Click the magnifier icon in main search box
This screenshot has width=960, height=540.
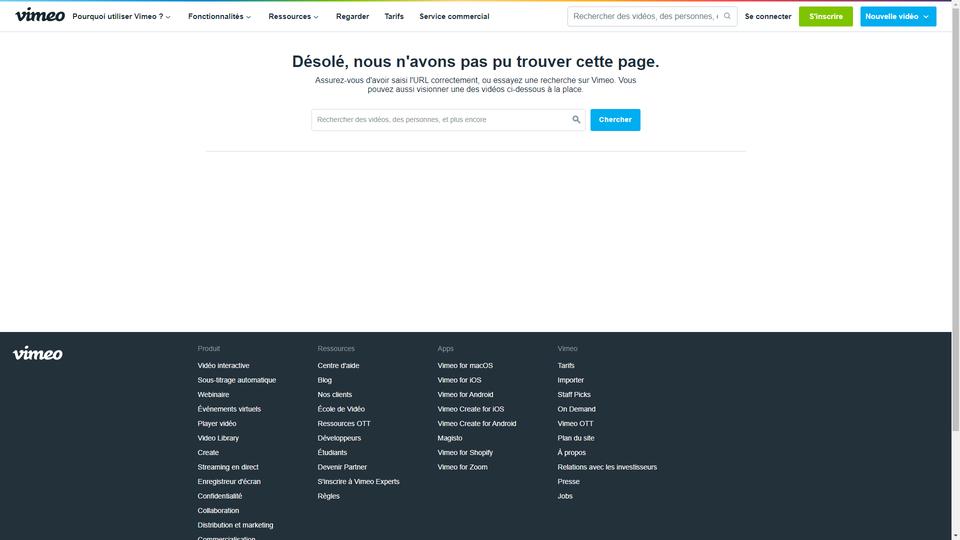576,119
